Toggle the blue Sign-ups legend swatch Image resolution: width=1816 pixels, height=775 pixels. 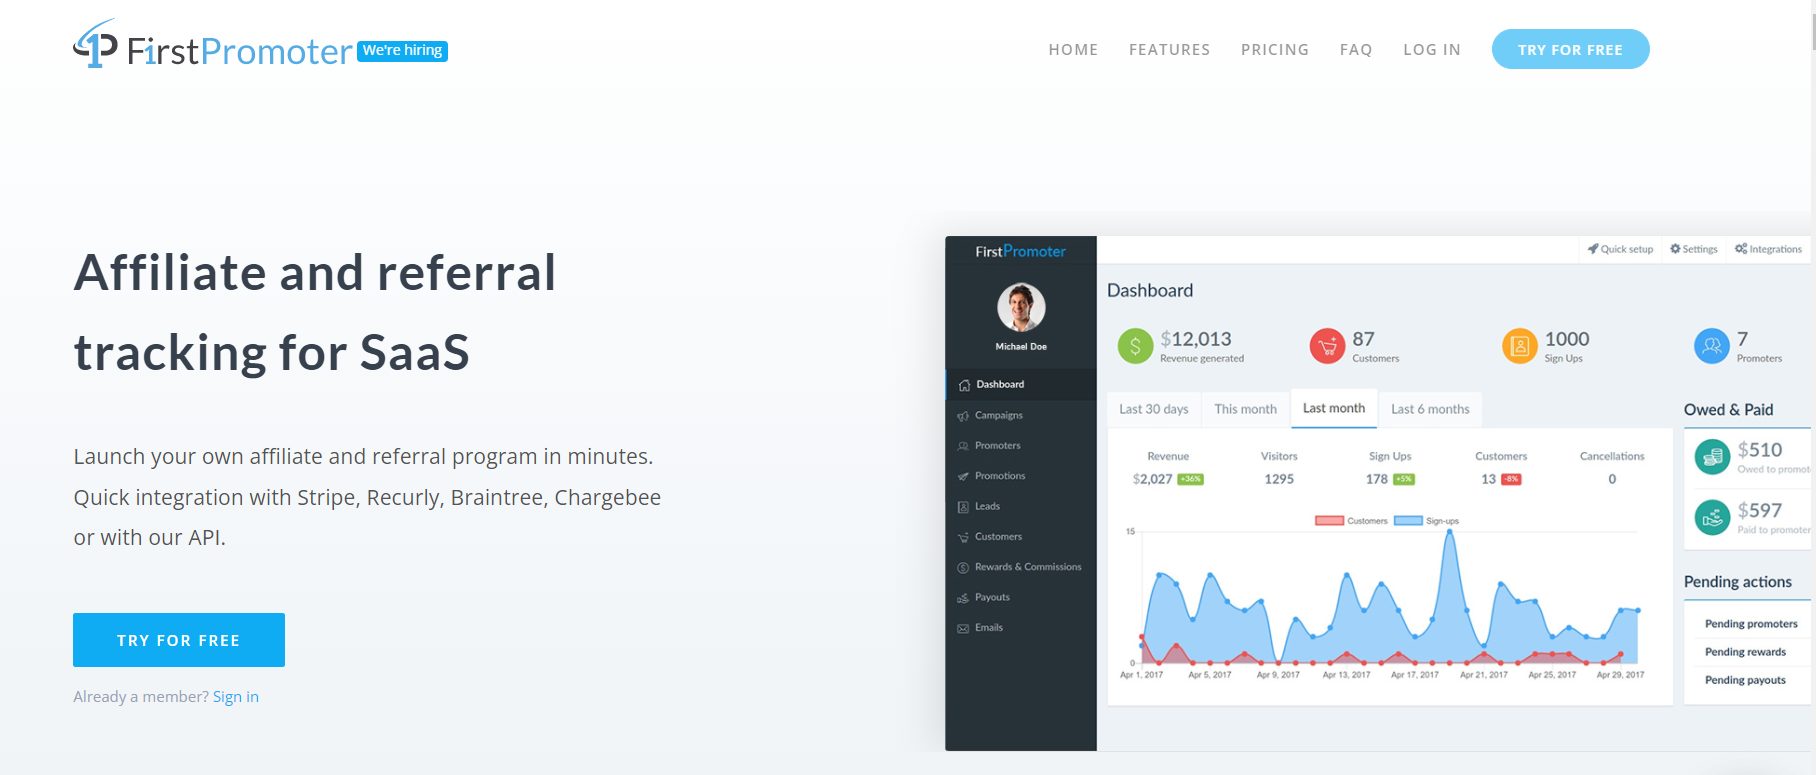pyautogui.click(x=1408, y=521)
